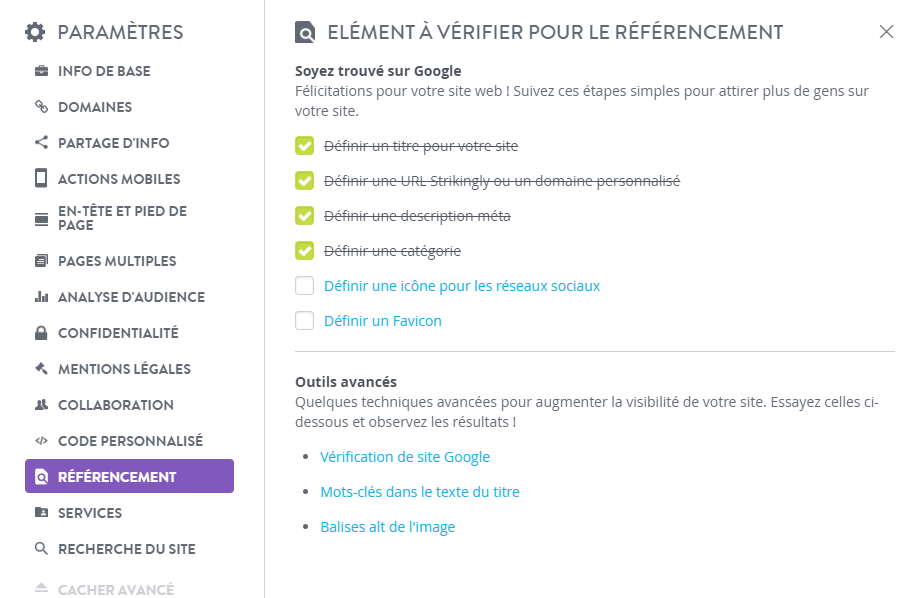Click the code brackets icon for Code personnalisé
Viewport: 920px width, 598px height.
point(41,441)
